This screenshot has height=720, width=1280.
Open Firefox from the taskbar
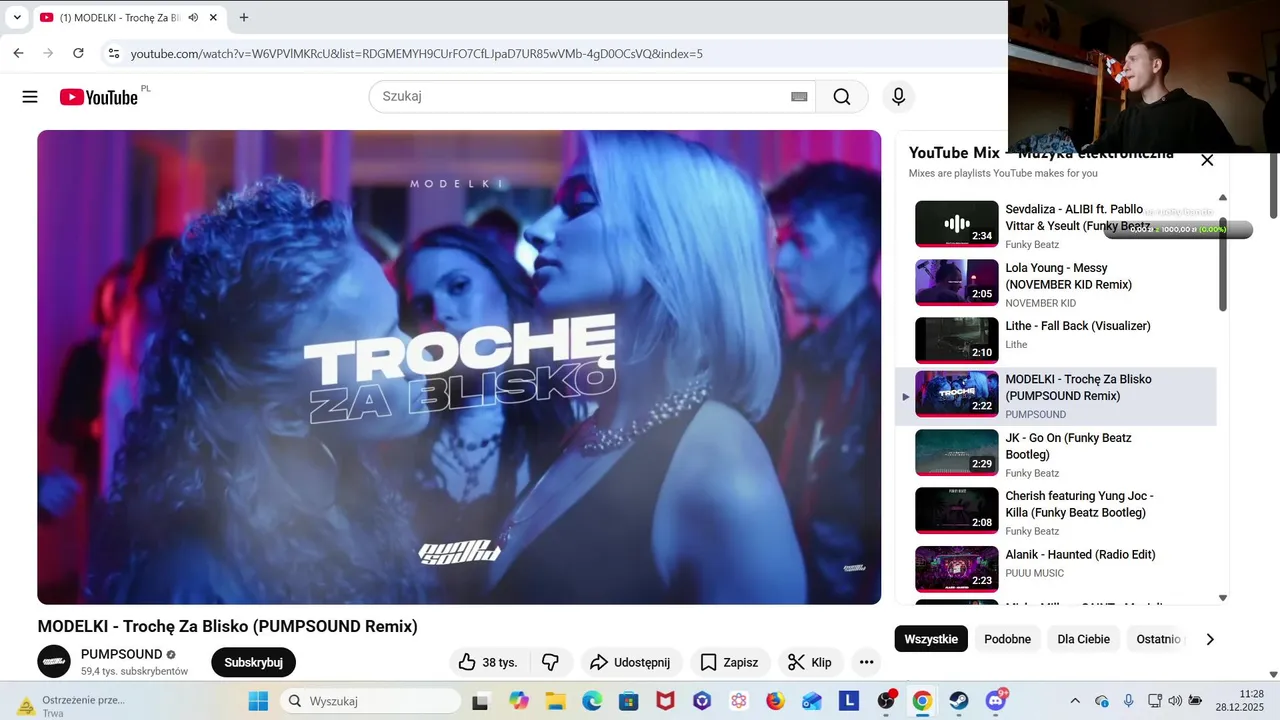click(x=775, y=701)
